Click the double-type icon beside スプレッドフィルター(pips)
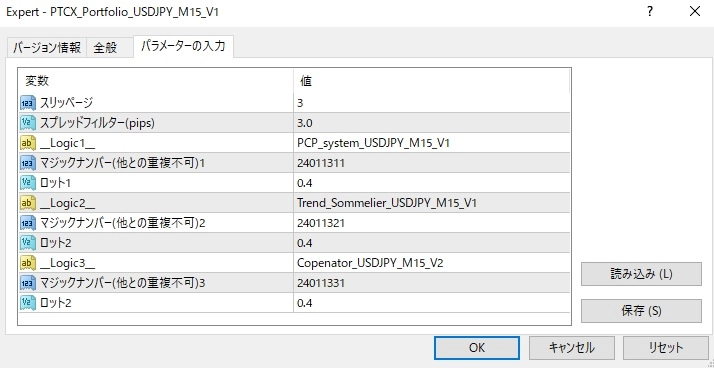The image size is (714, 368). click(28, 123)
